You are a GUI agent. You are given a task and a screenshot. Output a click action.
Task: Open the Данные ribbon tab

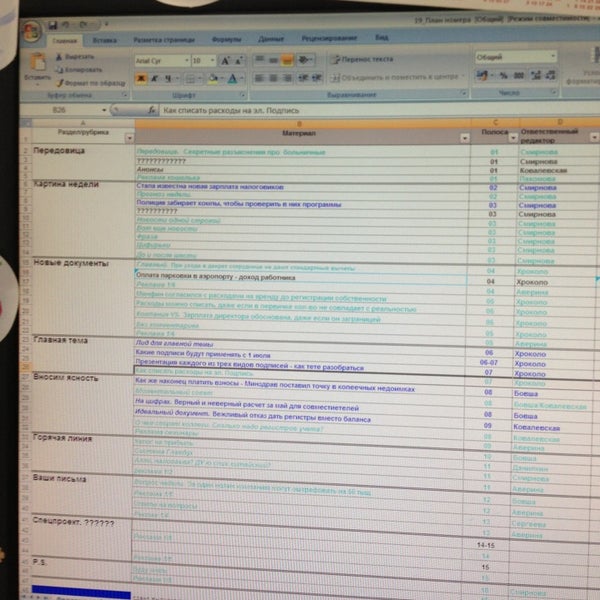pyautogui.click(x=271, y=39)
